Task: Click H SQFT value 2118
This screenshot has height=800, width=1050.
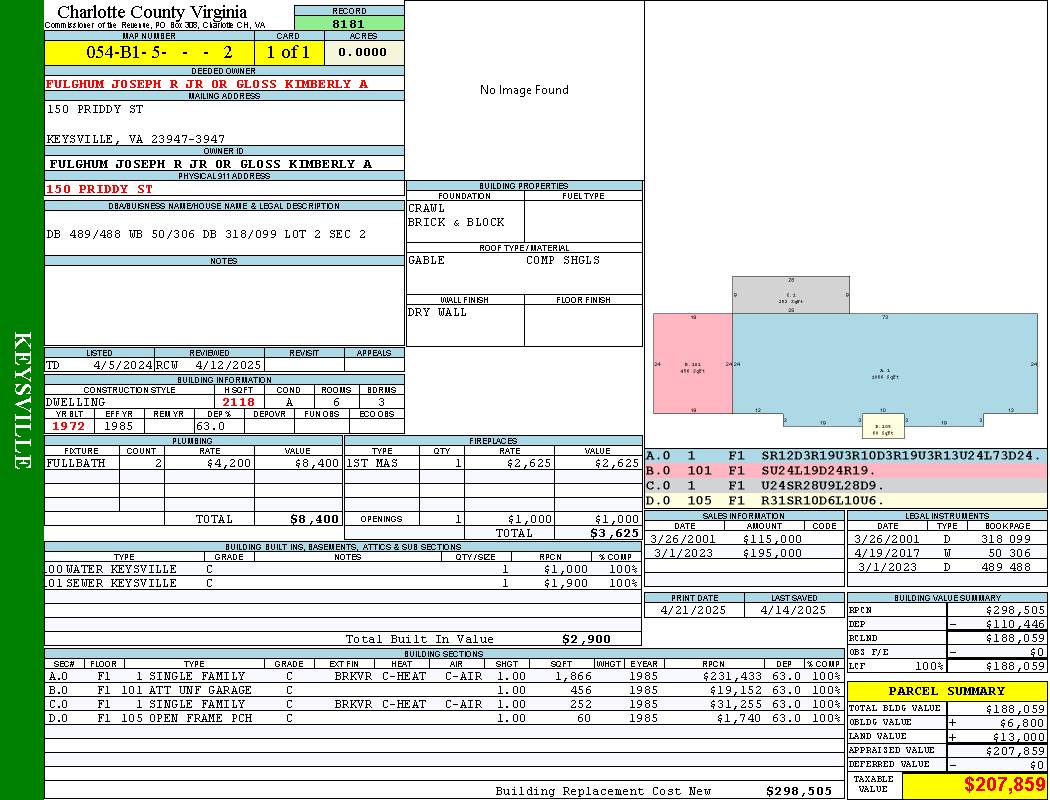Action: pyautogui.click(x=238, y=402)
